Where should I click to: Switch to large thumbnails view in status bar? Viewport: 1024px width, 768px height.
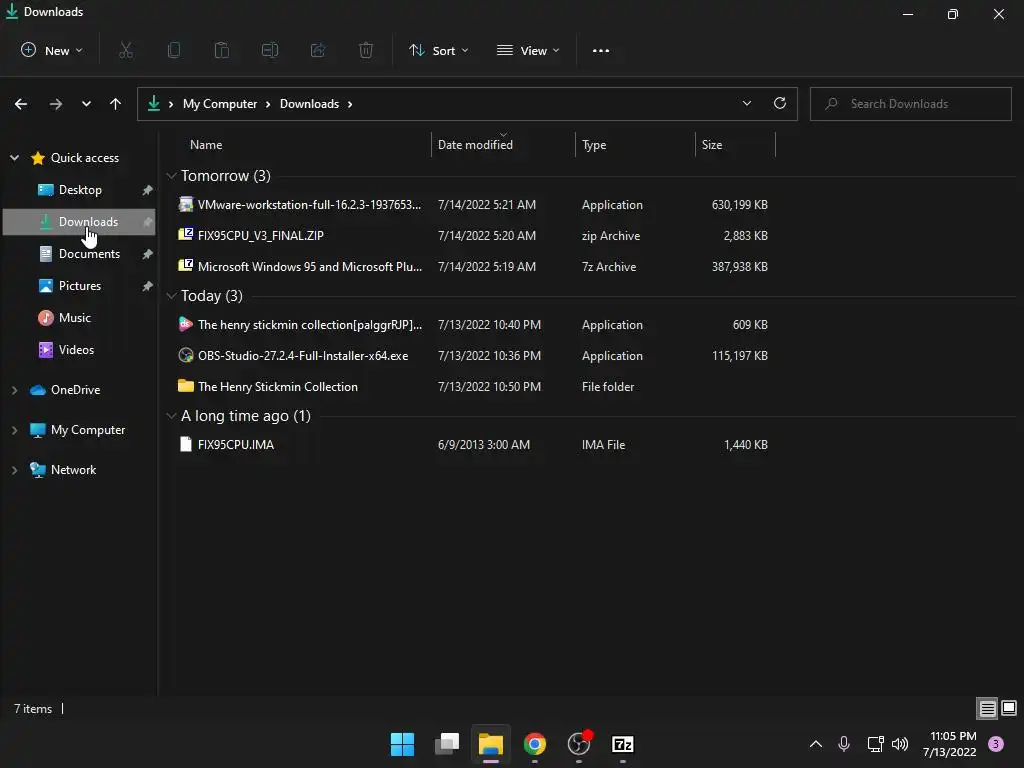(x=1009, y=708)
